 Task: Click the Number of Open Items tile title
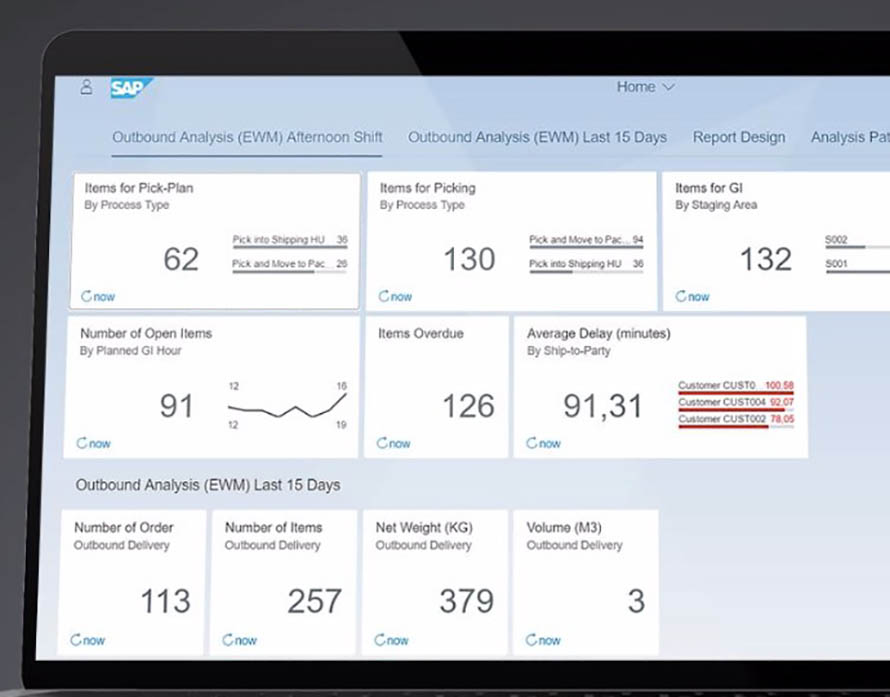coord(146,333)
